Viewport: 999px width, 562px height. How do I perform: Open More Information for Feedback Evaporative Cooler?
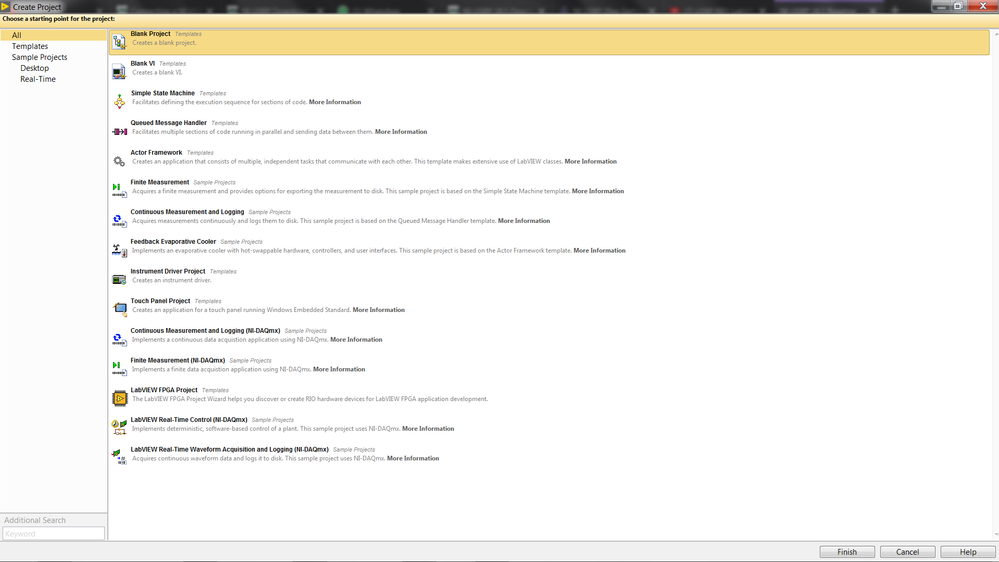(x=600, y=250)
